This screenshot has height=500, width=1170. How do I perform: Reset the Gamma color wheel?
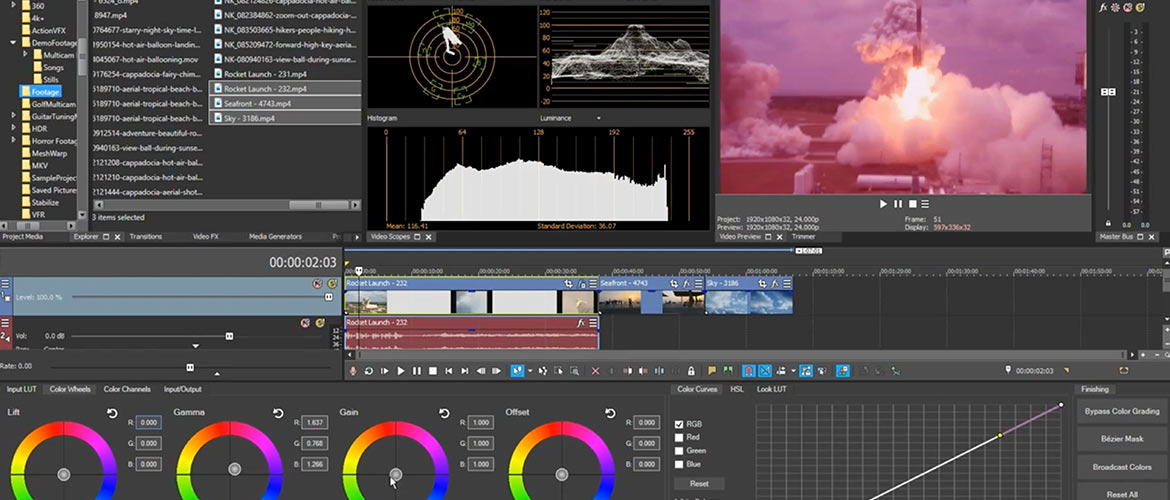pyautogui.click(x=278, y=413)
